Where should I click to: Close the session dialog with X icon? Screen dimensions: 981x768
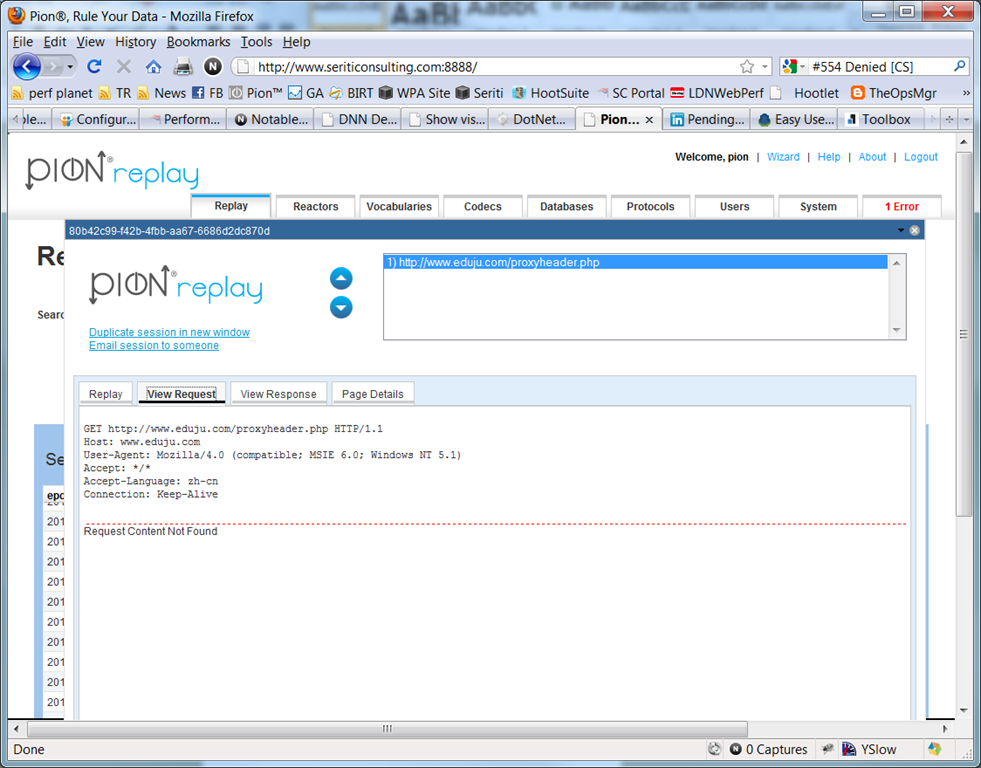pyautogui.click(x=914, y=231)
